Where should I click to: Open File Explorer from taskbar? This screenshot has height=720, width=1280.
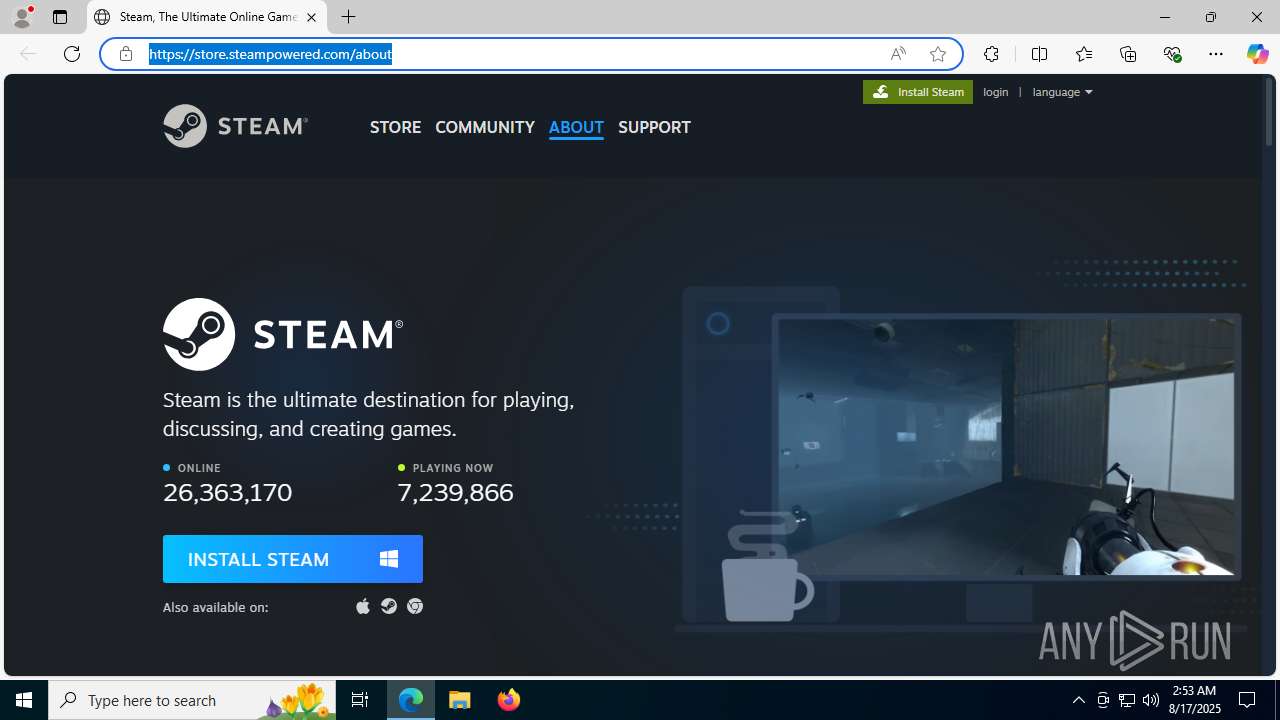pos(460,700)
